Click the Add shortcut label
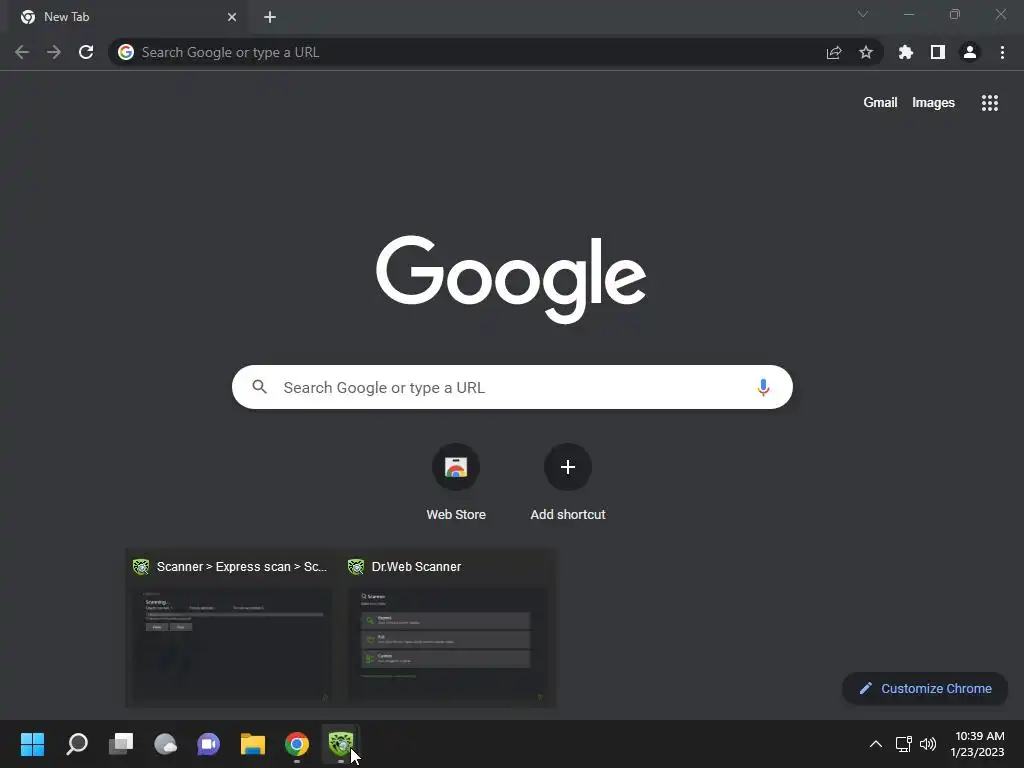 [x=568, y=515]
